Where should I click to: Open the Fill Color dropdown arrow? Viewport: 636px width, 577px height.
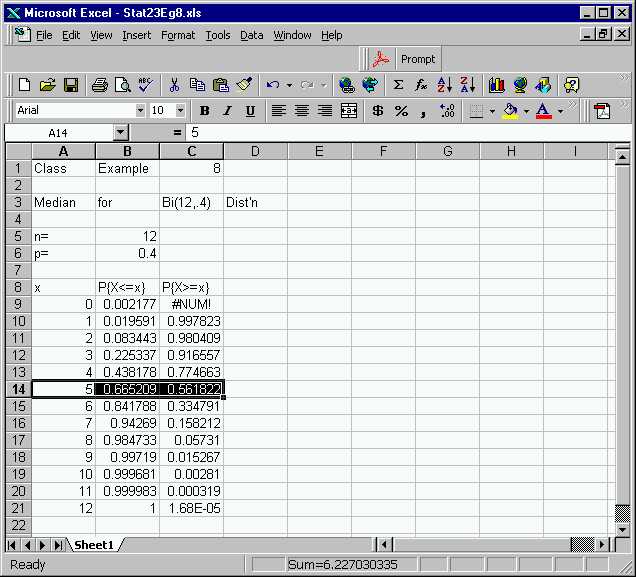pos(526,111)
